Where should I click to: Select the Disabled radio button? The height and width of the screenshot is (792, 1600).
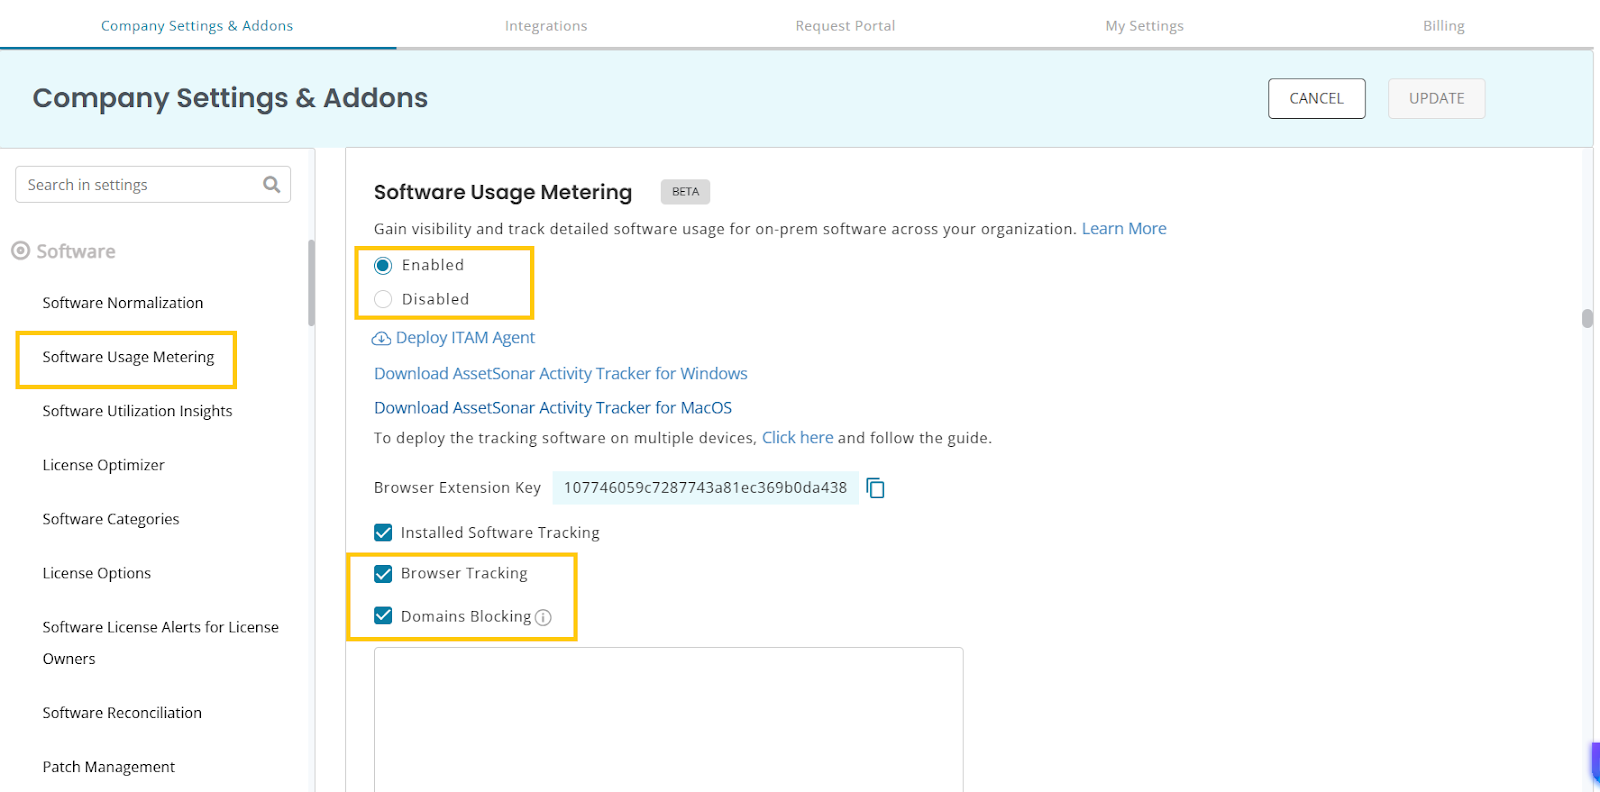click(x=383, y=299)
